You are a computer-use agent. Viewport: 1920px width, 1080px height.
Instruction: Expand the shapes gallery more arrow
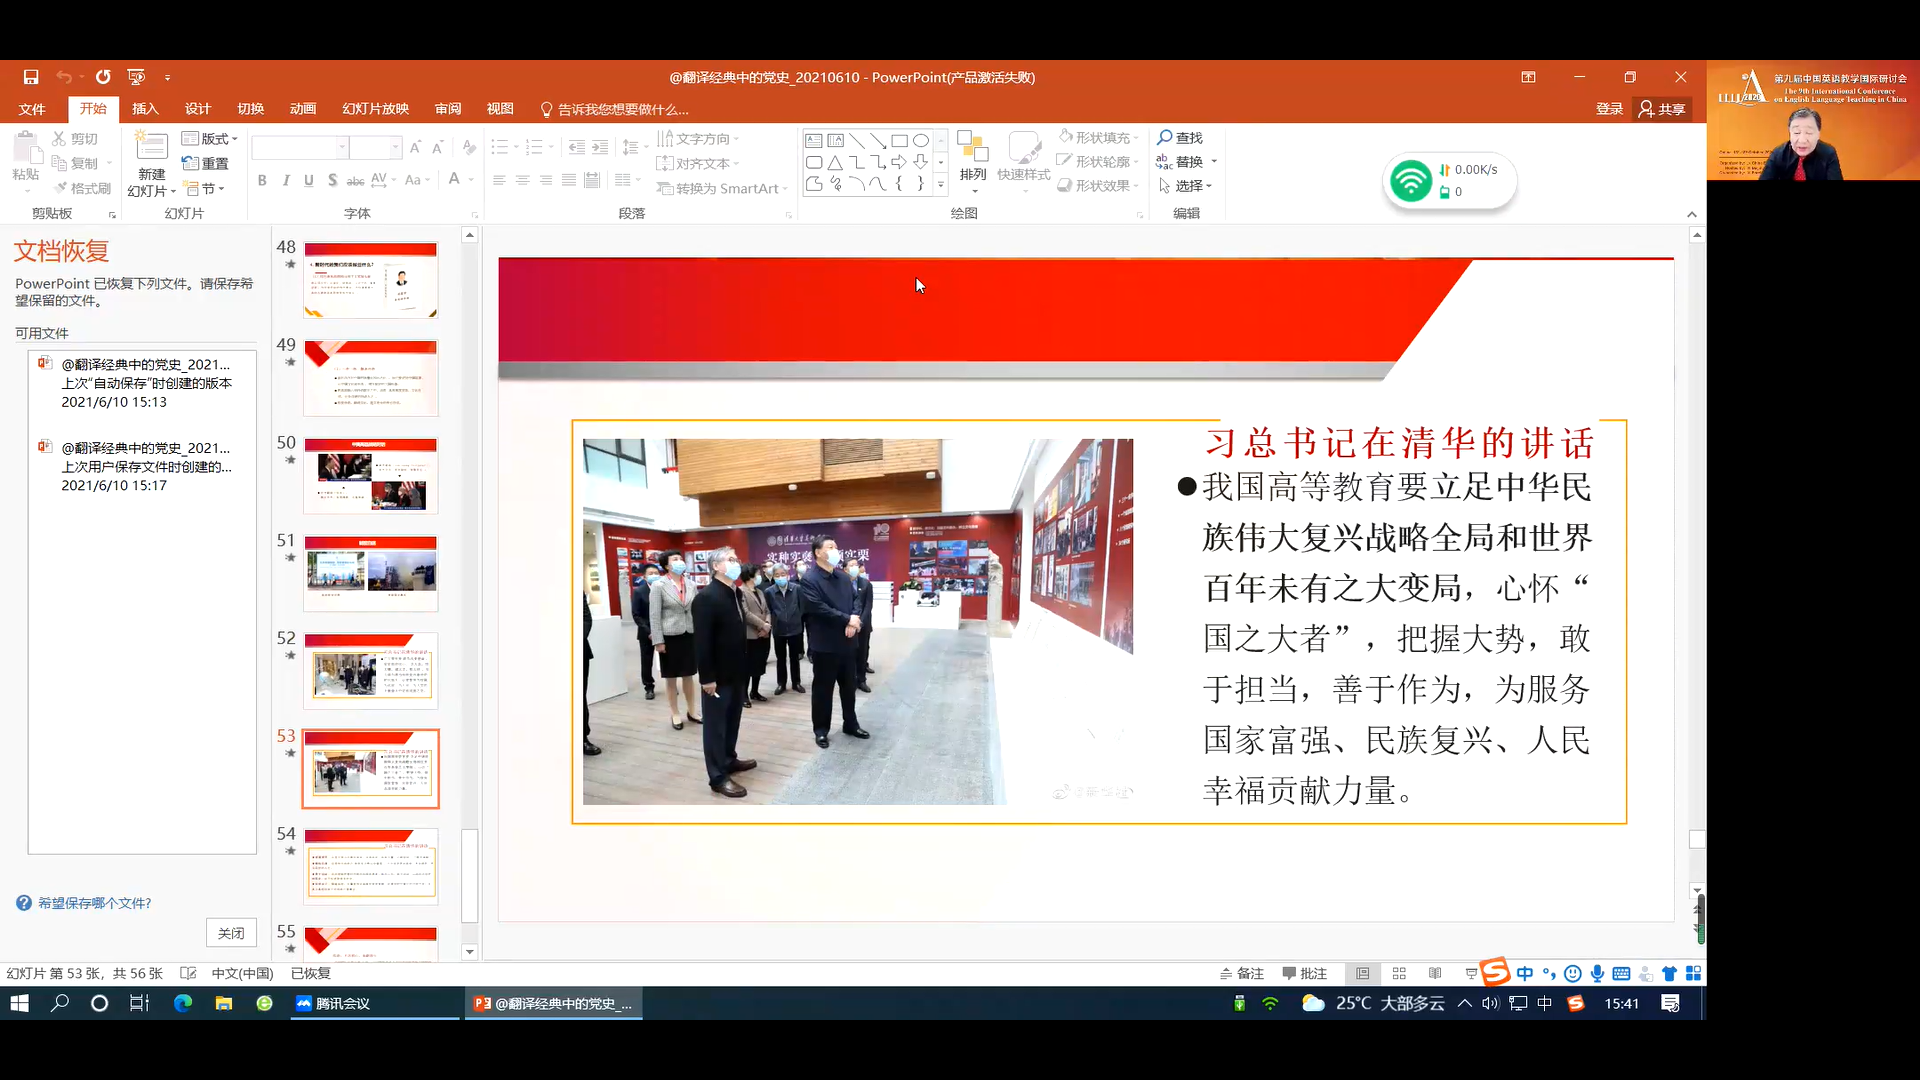[x=940, y=185]
